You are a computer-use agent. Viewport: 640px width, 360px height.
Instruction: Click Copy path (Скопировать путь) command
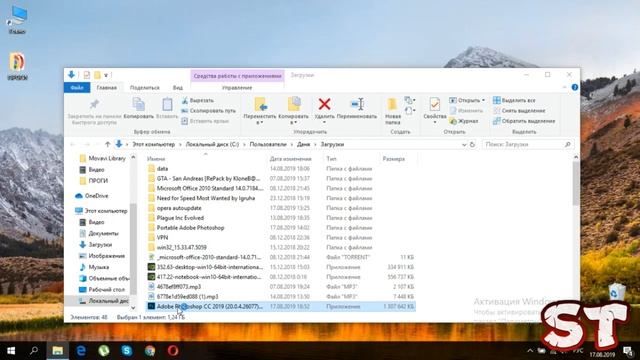209,111
